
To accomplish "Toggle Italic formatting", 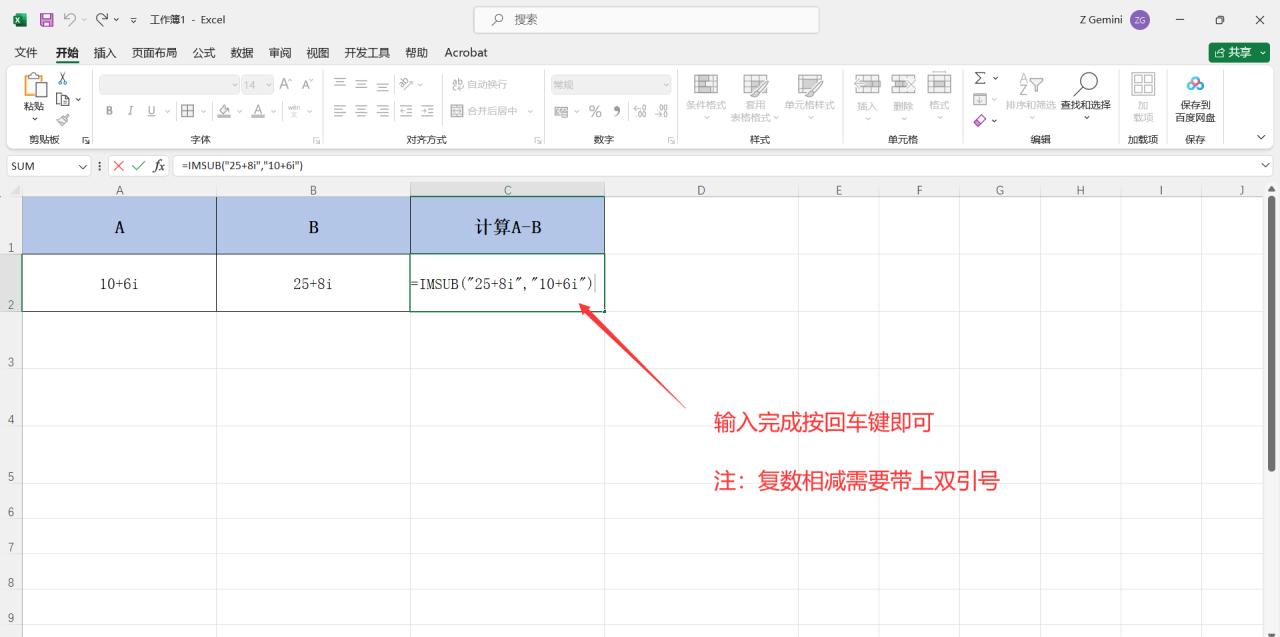I will coord(130,111).
